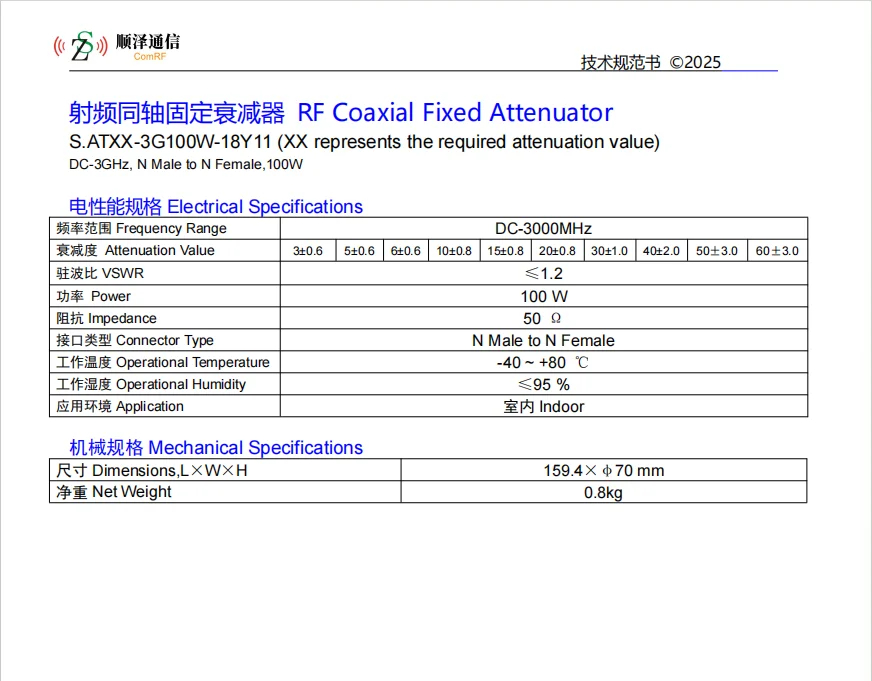Select the 'Power' row label

[93, 296]
